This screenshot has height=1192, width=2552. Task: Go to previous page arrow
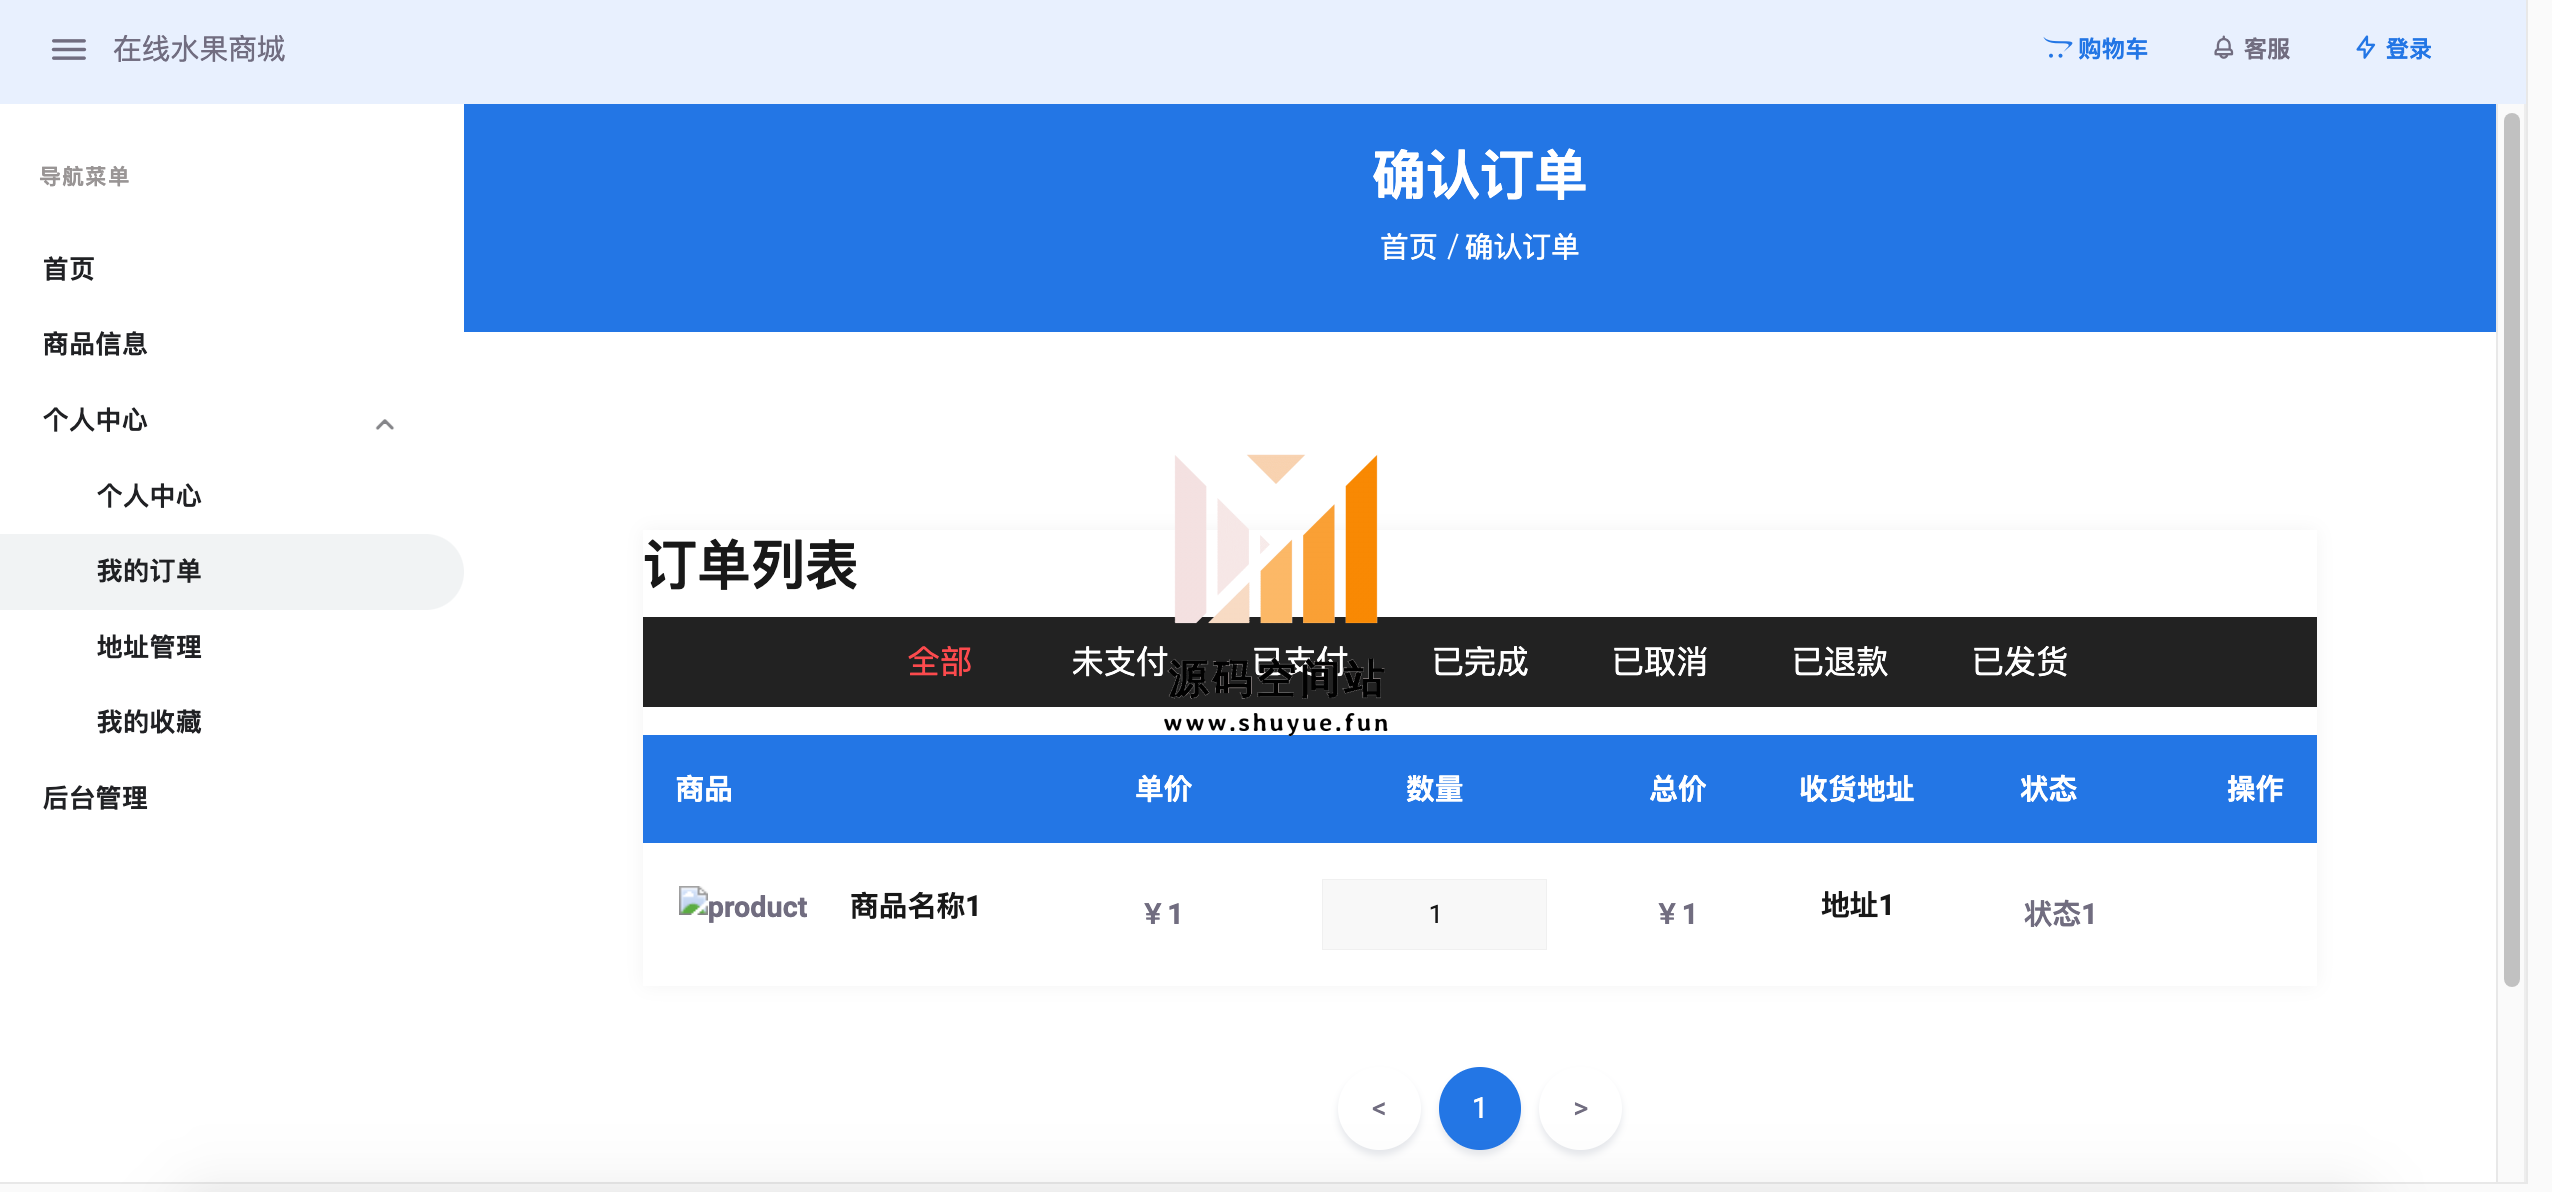click(1379, 1108)
